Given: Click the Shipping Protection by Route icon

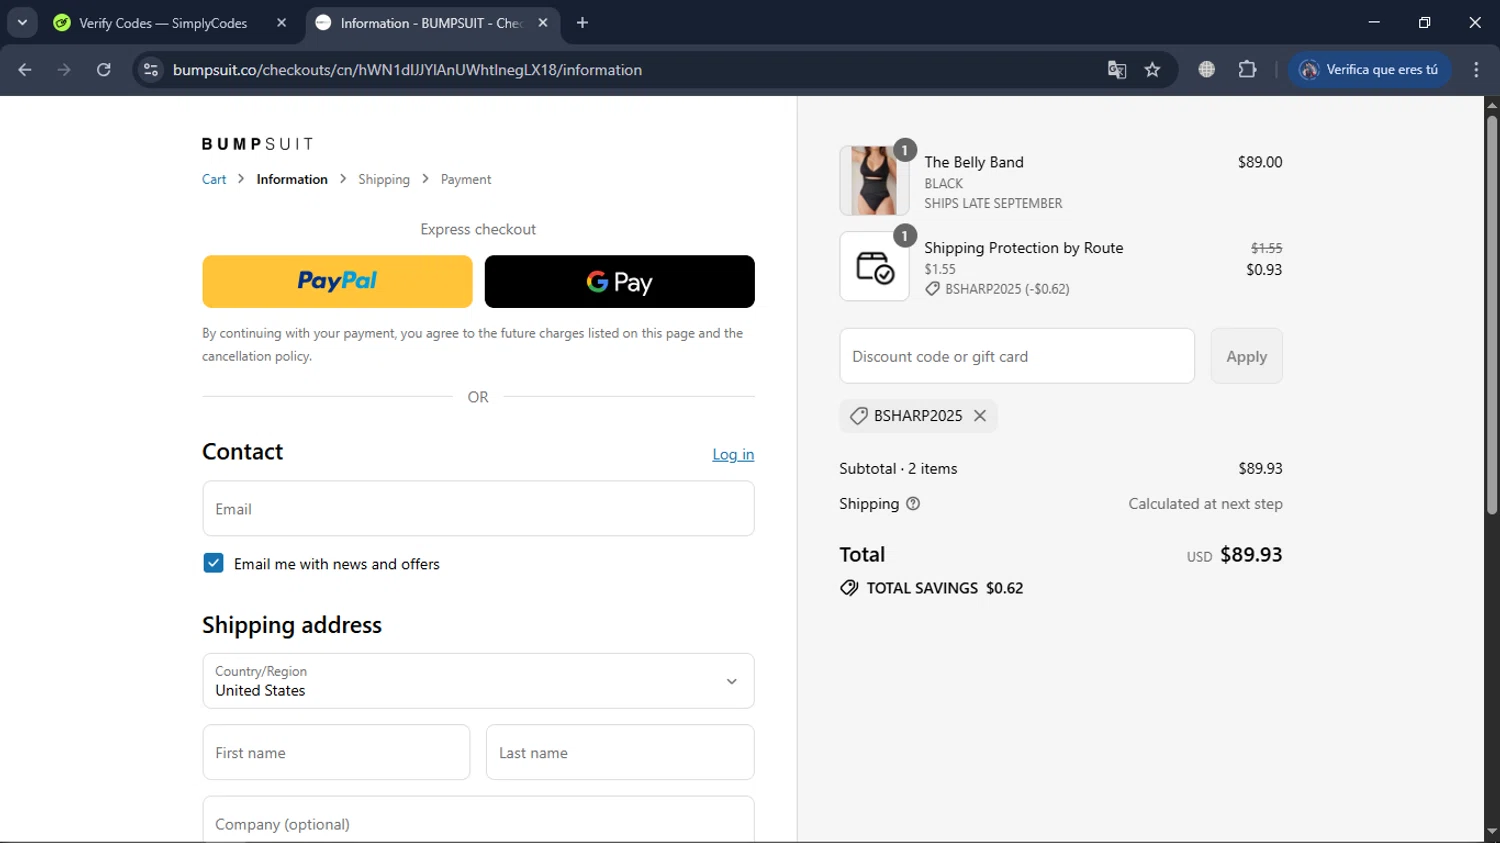Looking at the screenshot, I should [874, 266].
